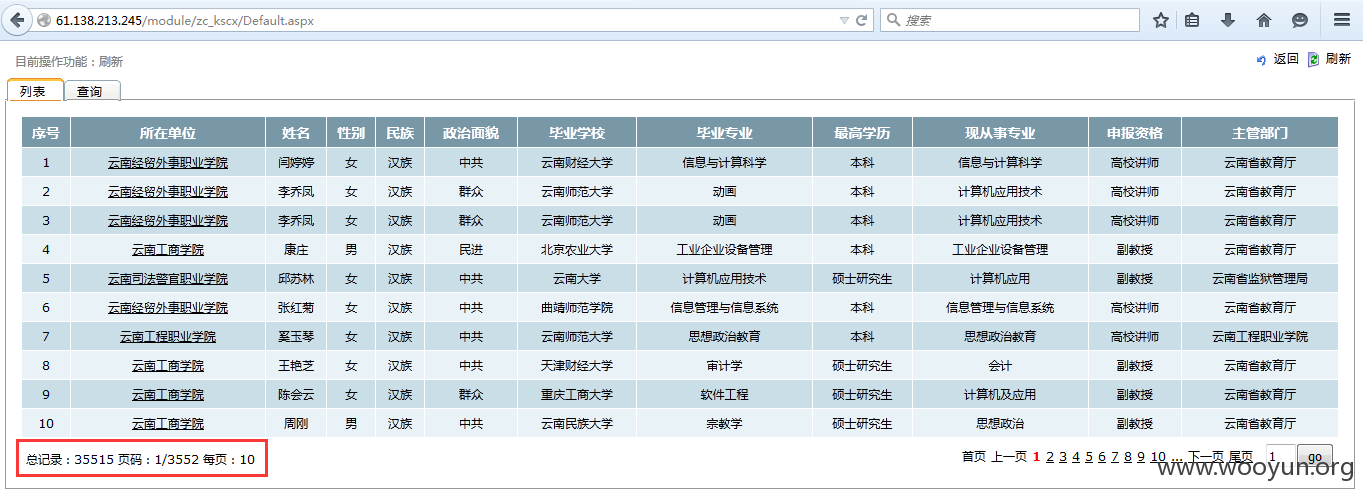Select name 邱苏林 in row 5
1363x496 pixels.
pyautogui.click(x=296, y=278)
